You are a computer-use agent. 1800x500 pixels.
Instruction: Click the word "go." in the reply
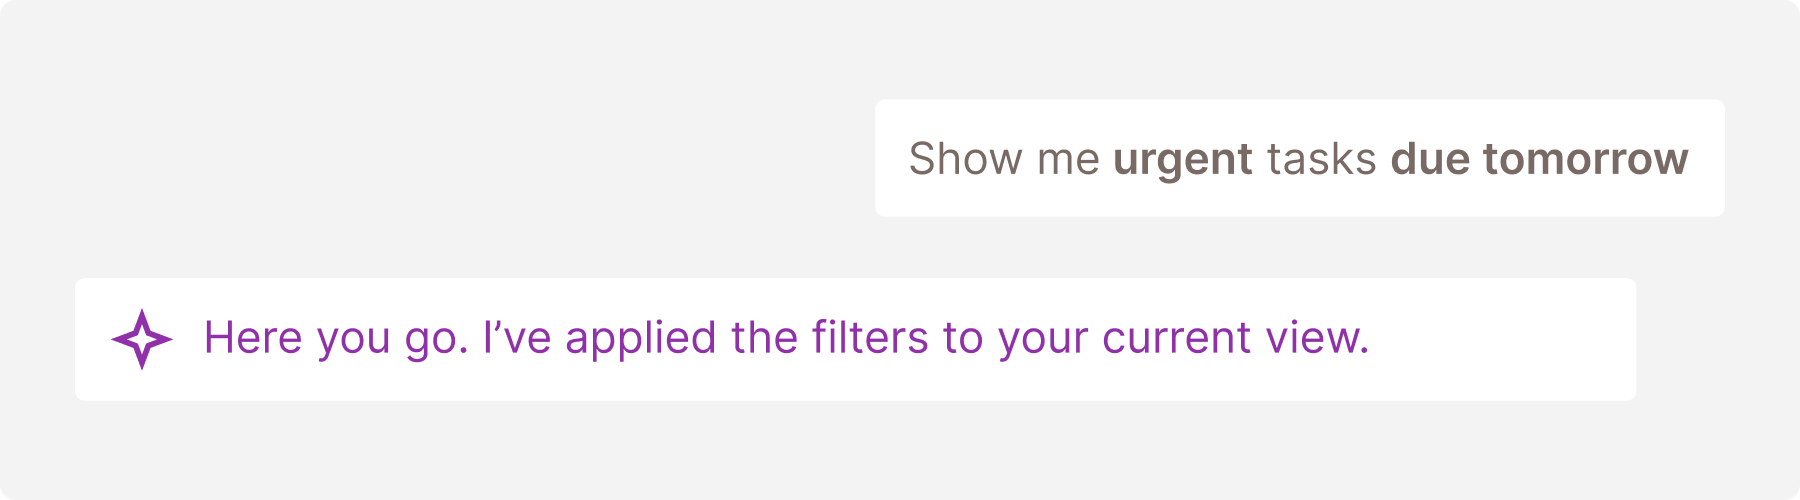436,340
